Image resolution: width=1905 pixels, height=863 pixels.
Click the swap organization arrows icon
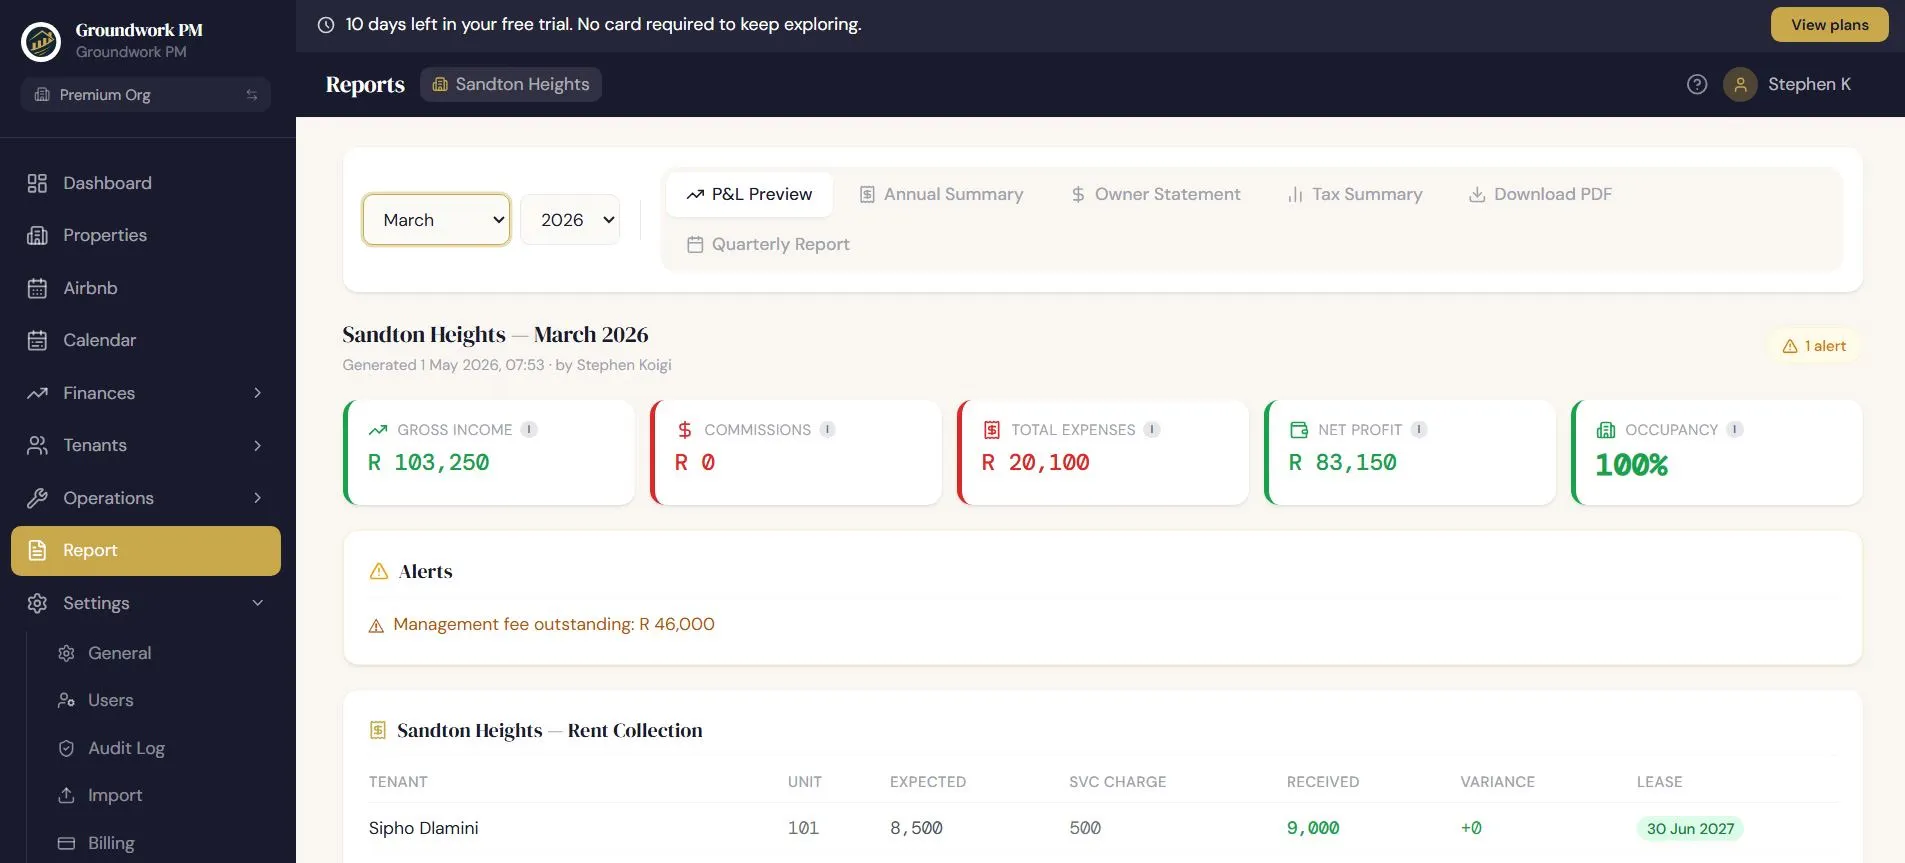click(252, 95)
